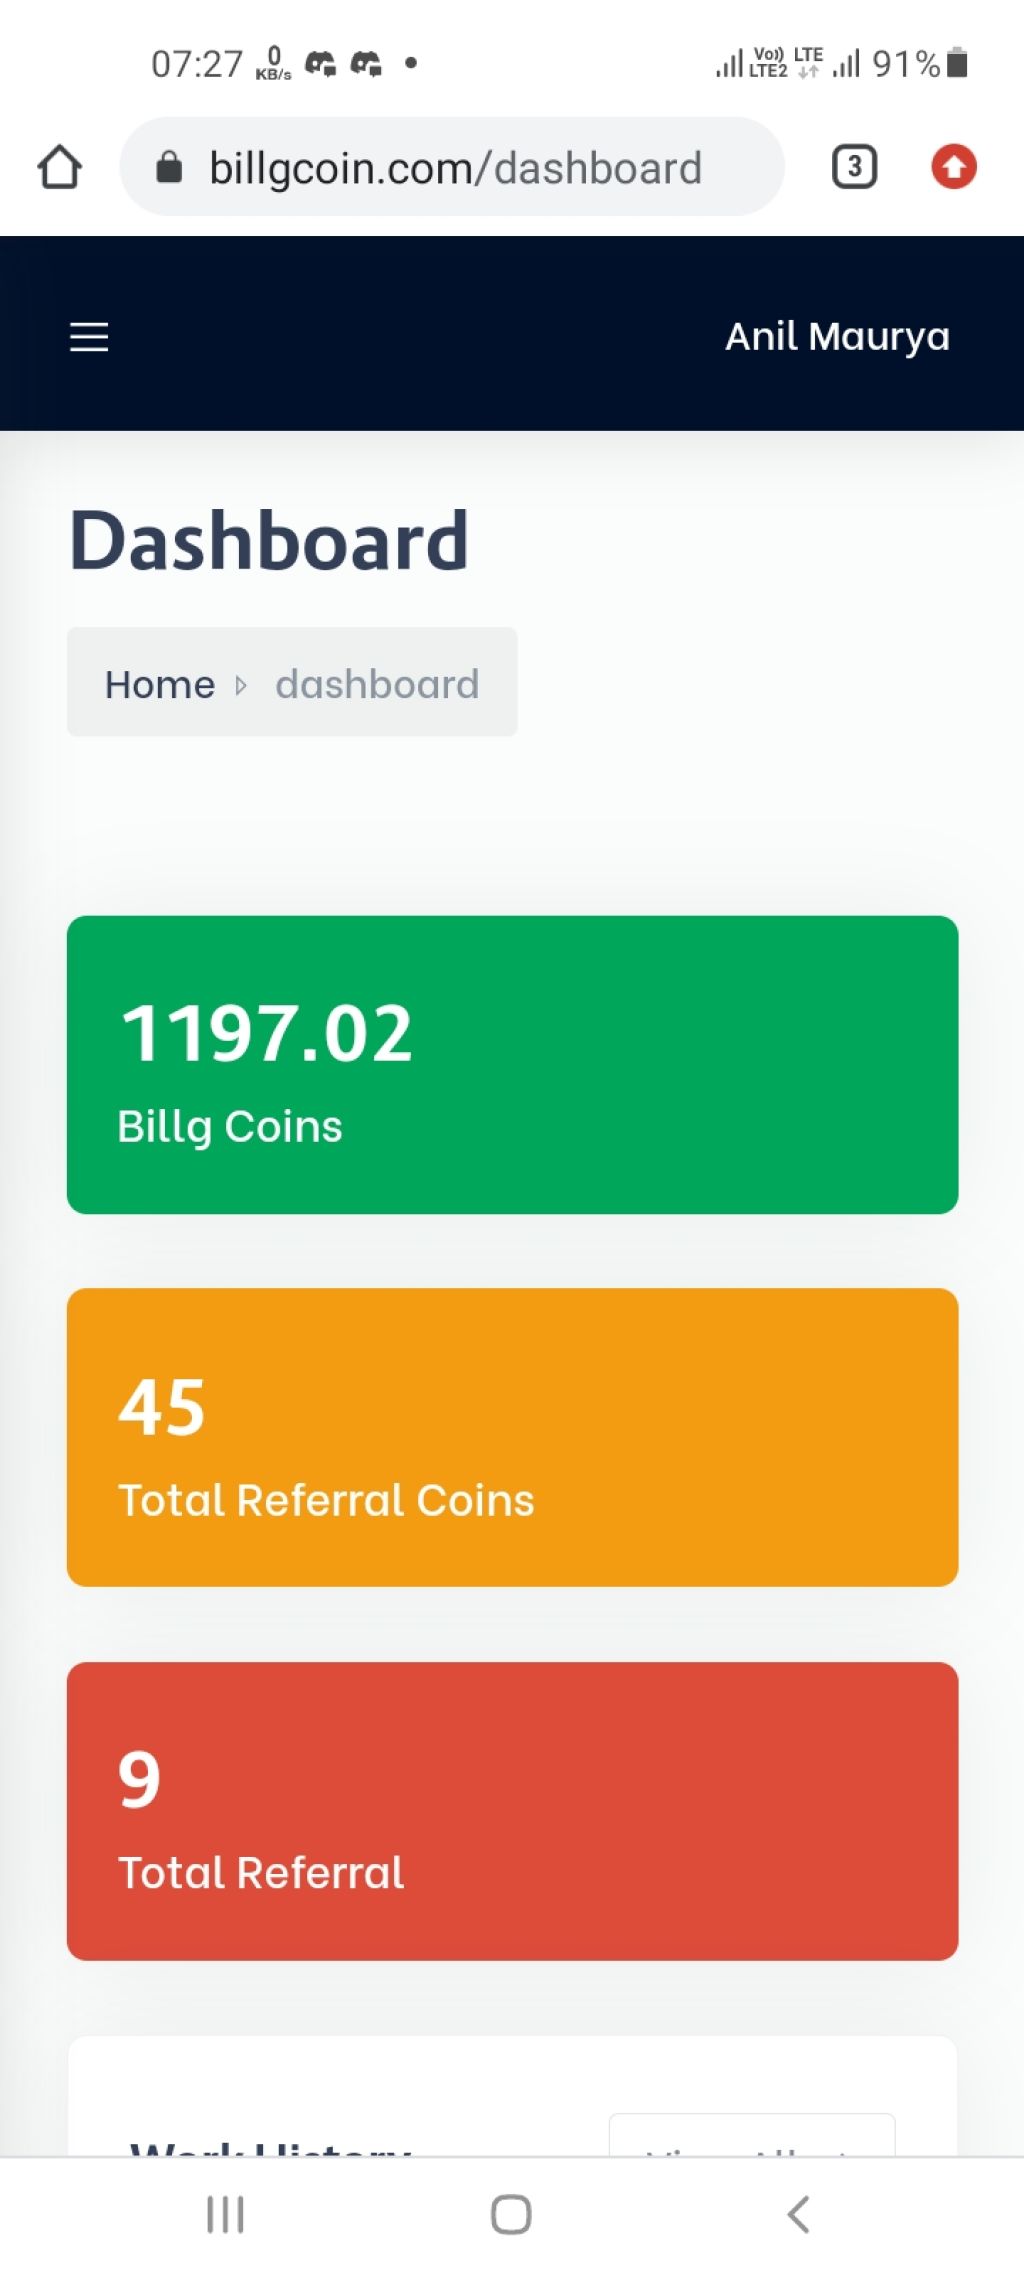Click the View All button in Work History
This screenshot has width=1024, height=2275.
point(752,2136)
